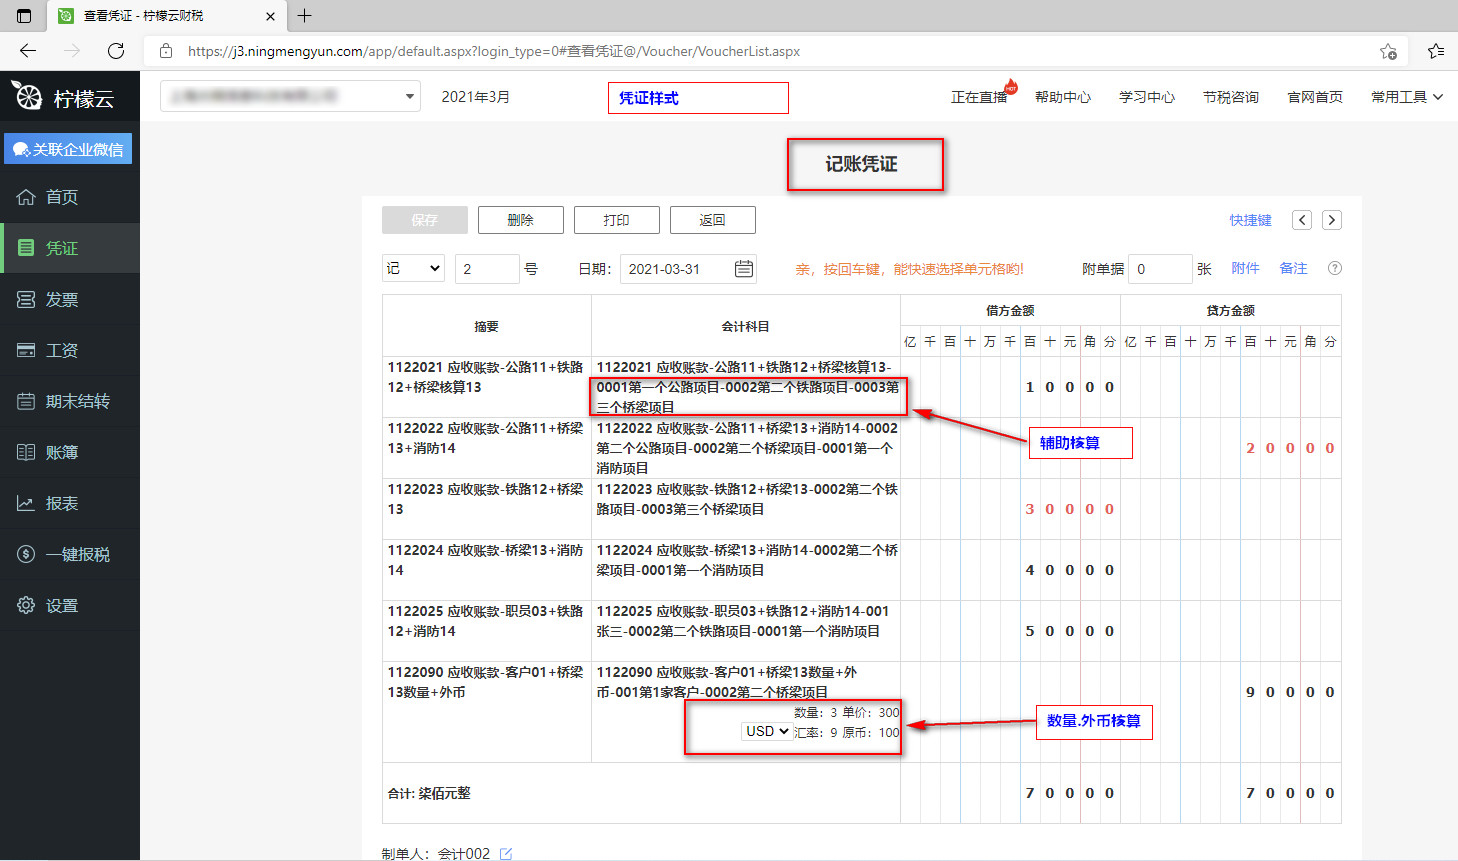Image resolution: width=1458 pixels, height=861 pixels.
Task: Go to previous voucher with left arrow
Action: 1301,220
